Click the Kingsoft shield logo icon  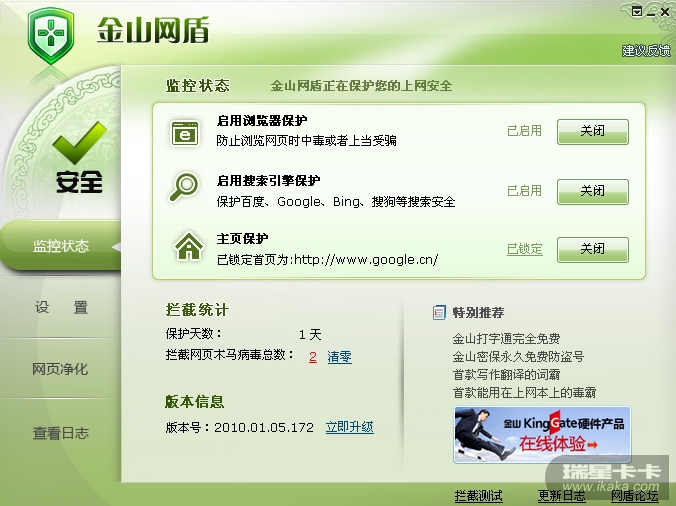(50, 36)
